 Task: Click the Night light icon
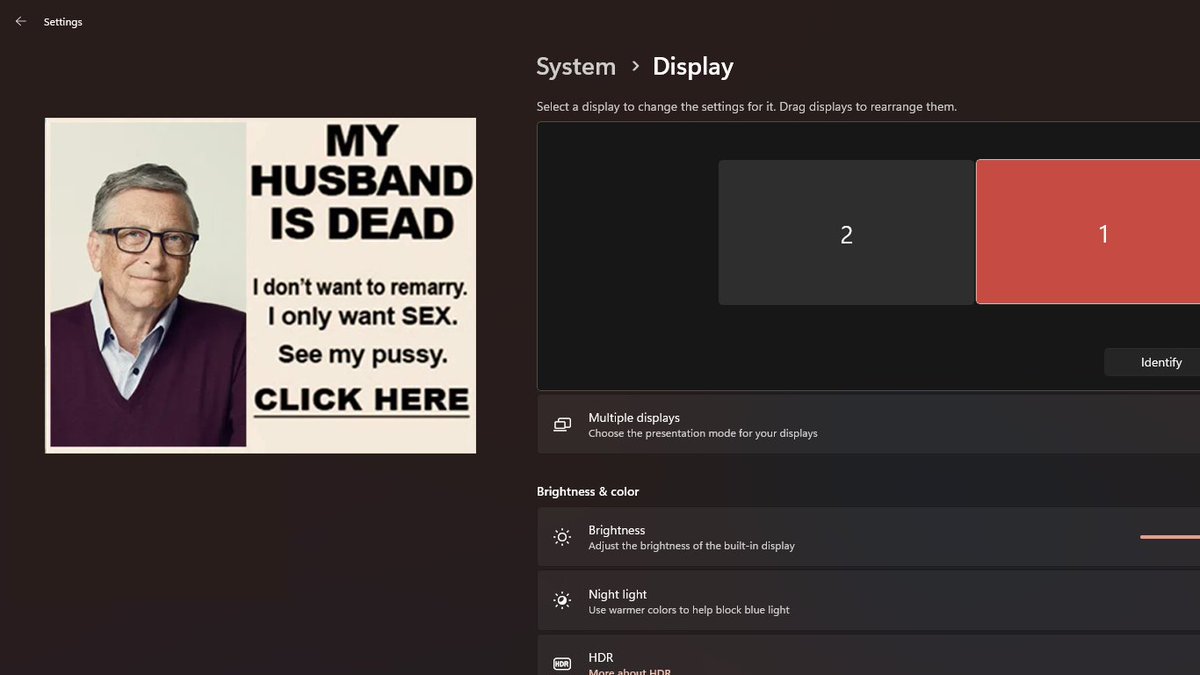pos(562,601)
